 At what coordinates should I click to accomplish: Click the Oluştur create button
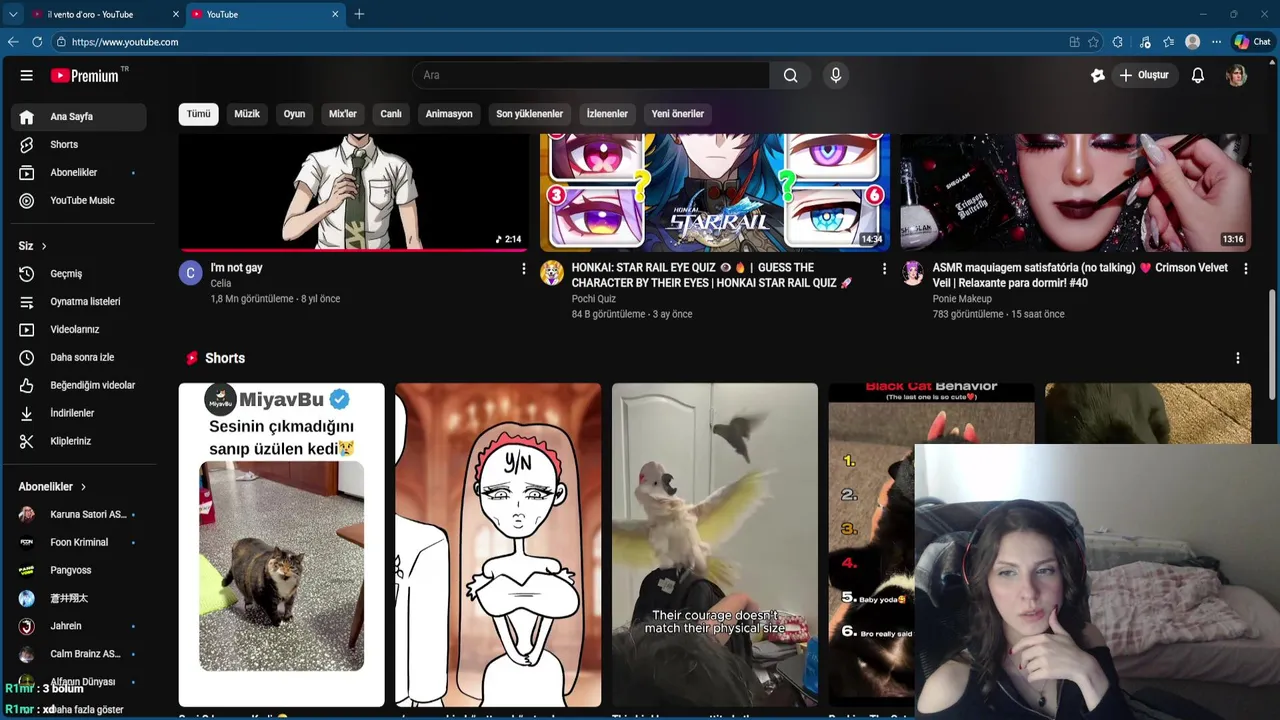pos(1144,75)
